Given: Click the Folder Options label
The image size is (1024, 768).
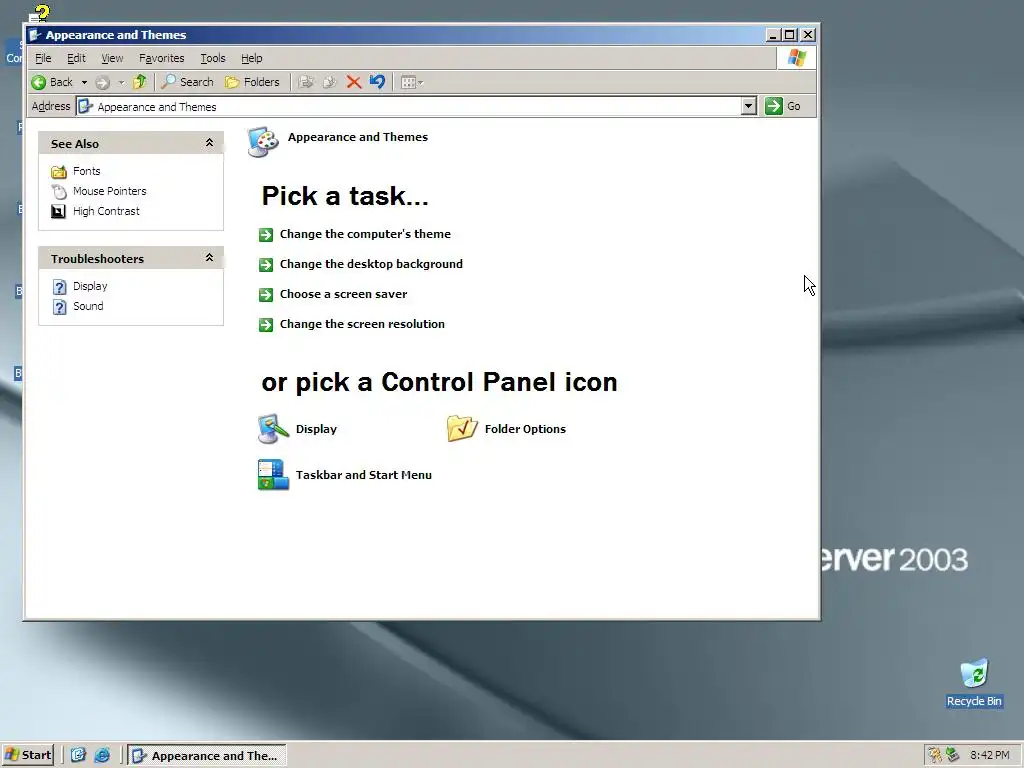Looking at the screenshot, I should point(525,429).
